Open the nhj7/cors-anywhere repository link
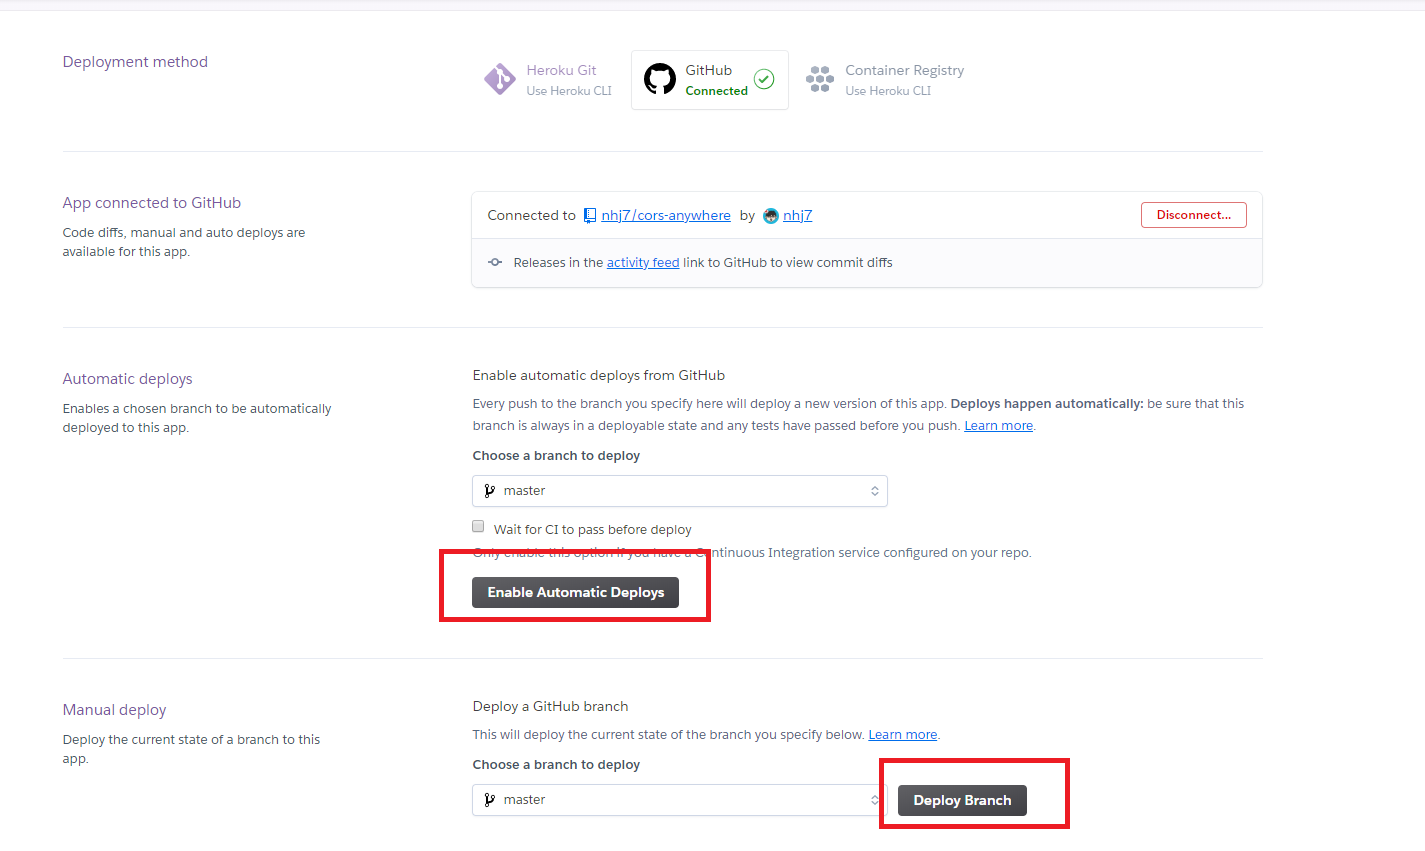Image resolution: width=1425 pixels, height=851 pixels. (x=666, y=215)
